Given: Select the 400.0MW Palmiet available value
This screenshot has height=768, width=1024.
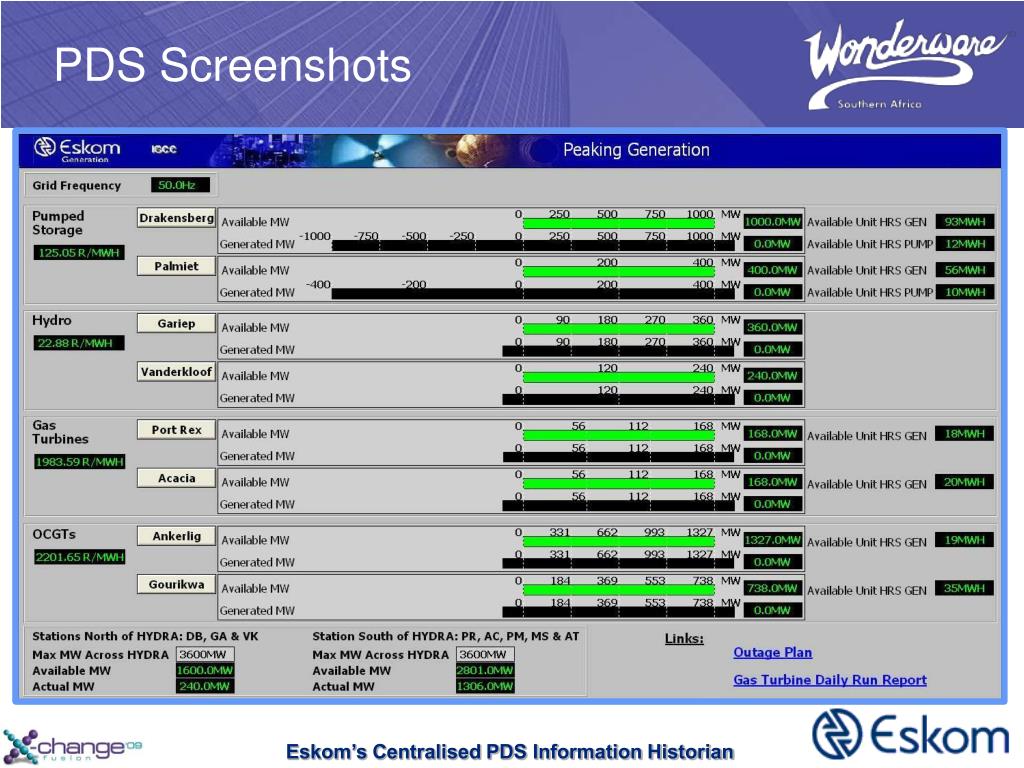Looking at the screenshot, I should coord(773,270).
